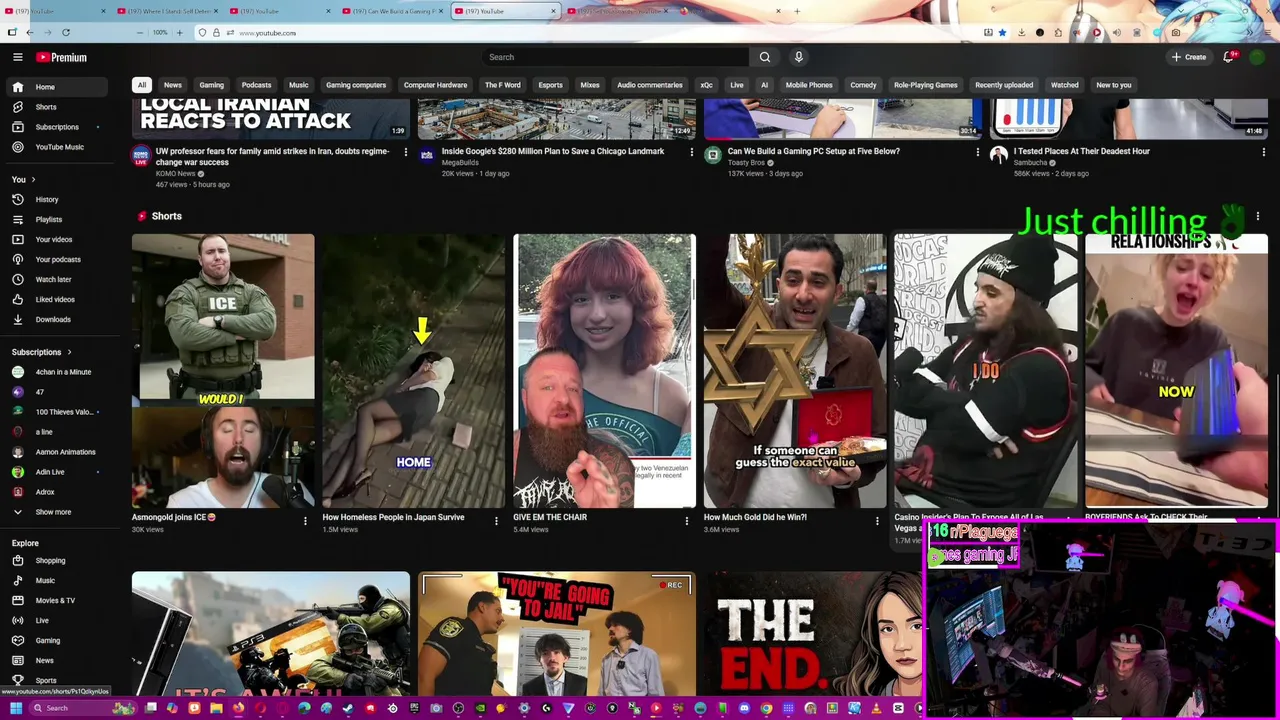Play YOU'RE GOING TO JAIL video thumbnail
The image size is (1280, 720).
556,633
